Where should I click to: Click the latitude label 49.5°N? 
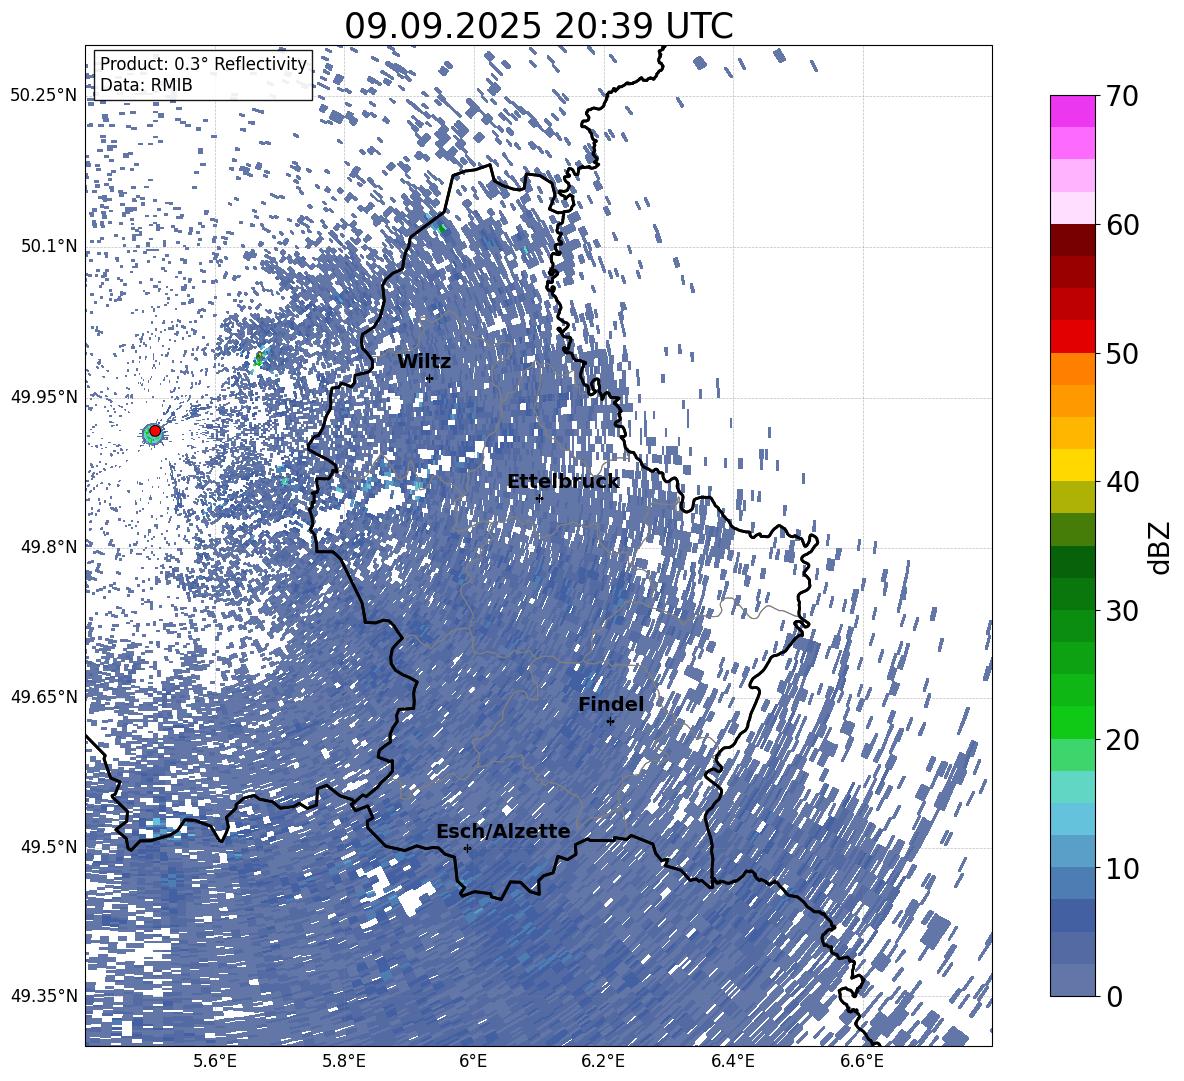(x=48, y=846)
